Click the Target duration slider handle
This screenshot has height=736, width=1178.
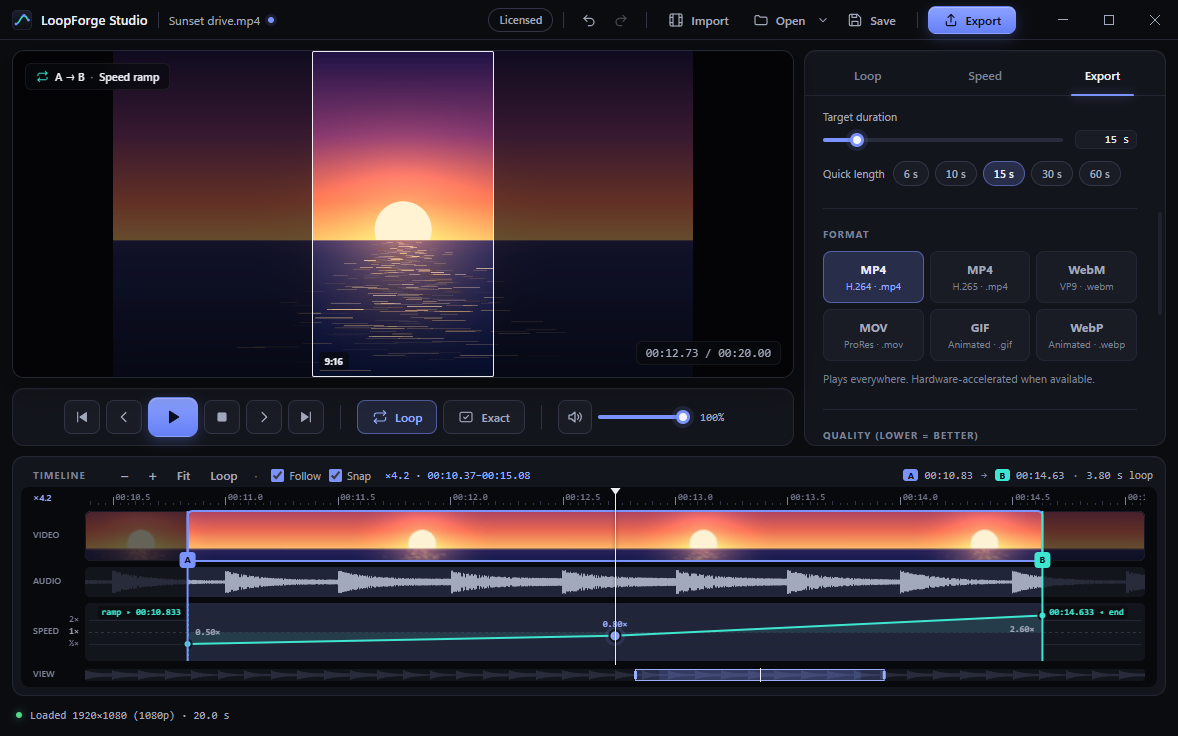pos(856,140)
